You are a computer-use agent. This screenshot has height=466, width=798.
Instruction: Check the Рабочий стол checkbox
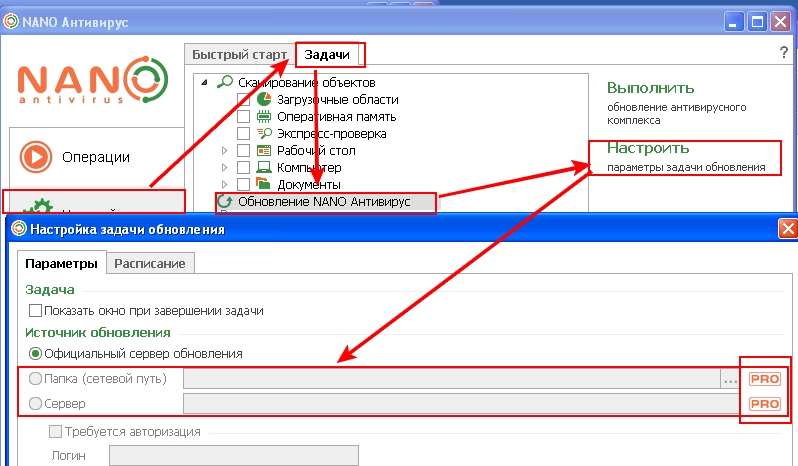pos(243,151)
